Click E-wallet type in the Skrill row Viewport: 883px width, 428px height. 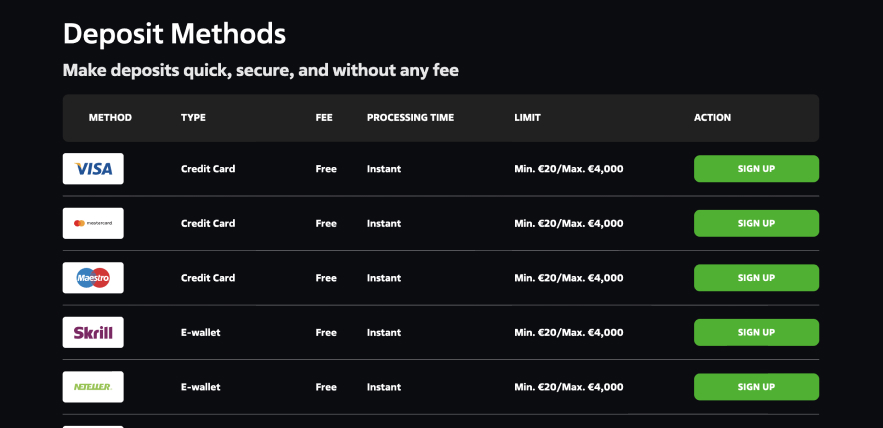[x=200, y=332]
